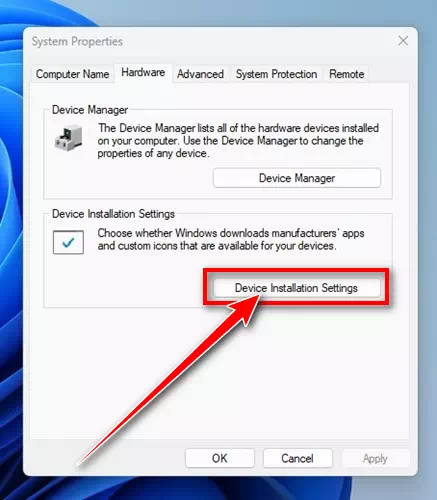
Task: Click the Device Manager hardware icon
Action: [x=69, y=137]
